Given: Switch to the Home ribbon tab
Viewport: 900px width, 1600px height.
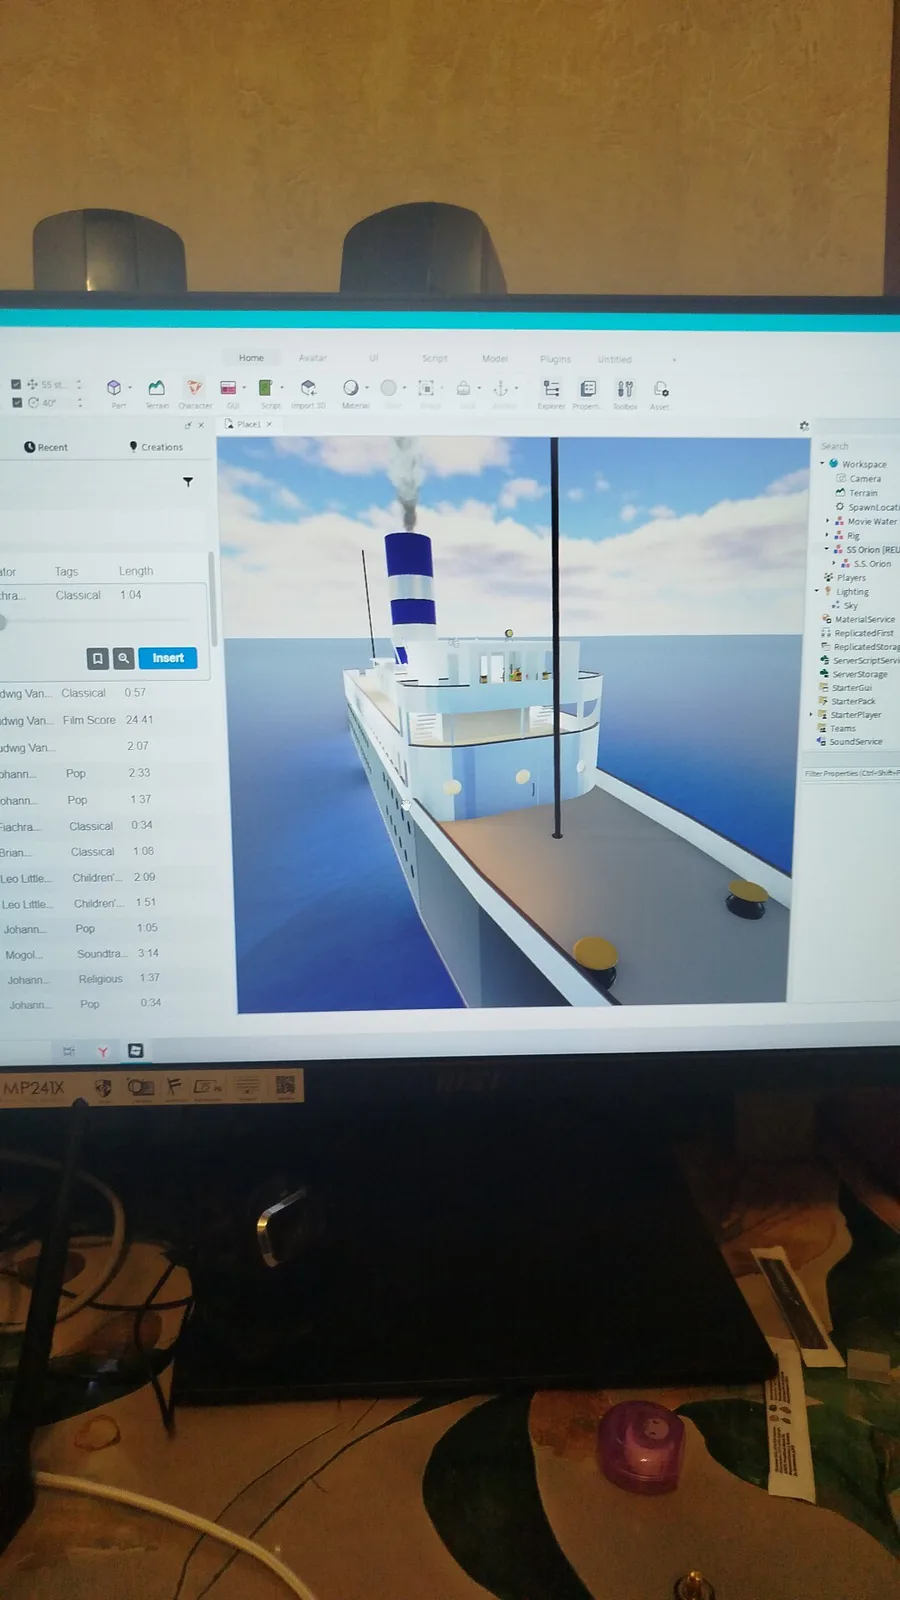Looking at the screenshot, I should 251,358.
